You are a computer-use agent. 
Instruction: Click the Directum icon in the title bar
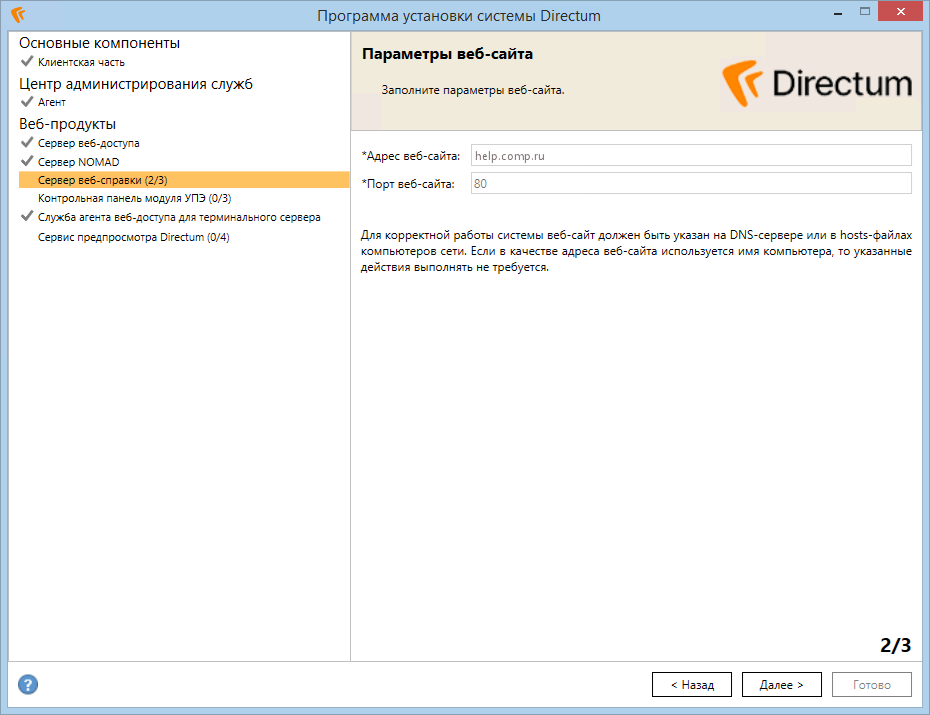point(17,16)
